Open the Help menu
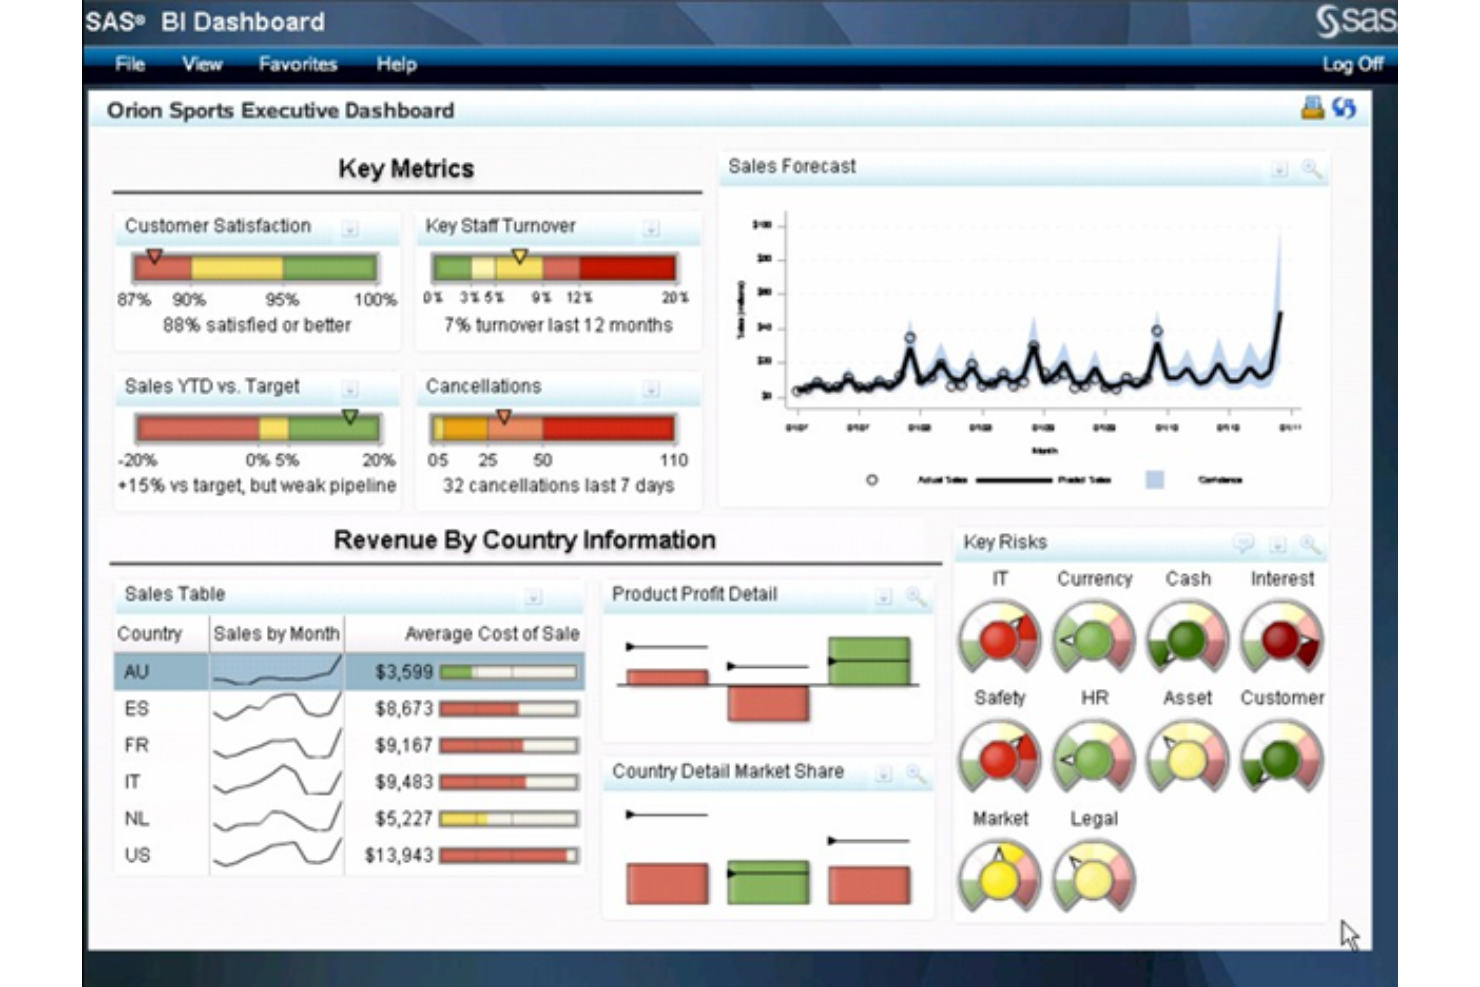 pos(396,64)
